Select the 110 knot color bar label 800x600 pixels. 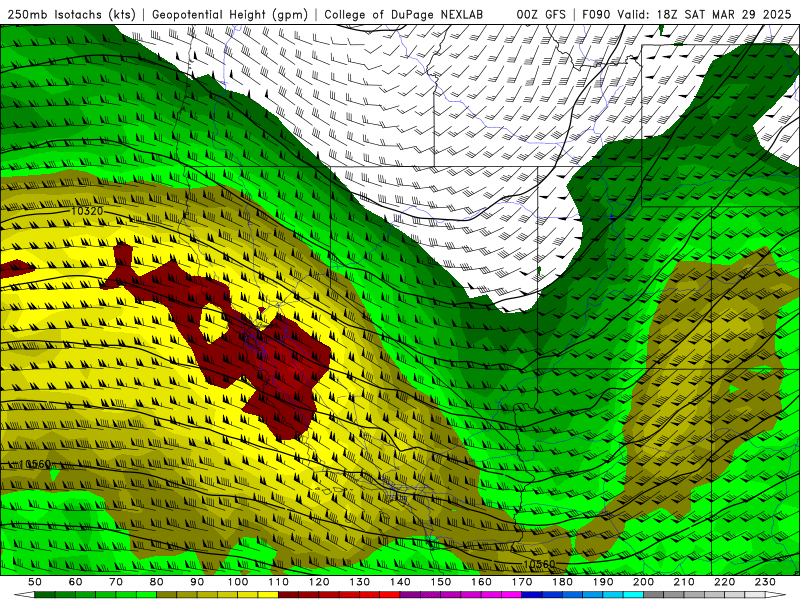pos(279,582)
